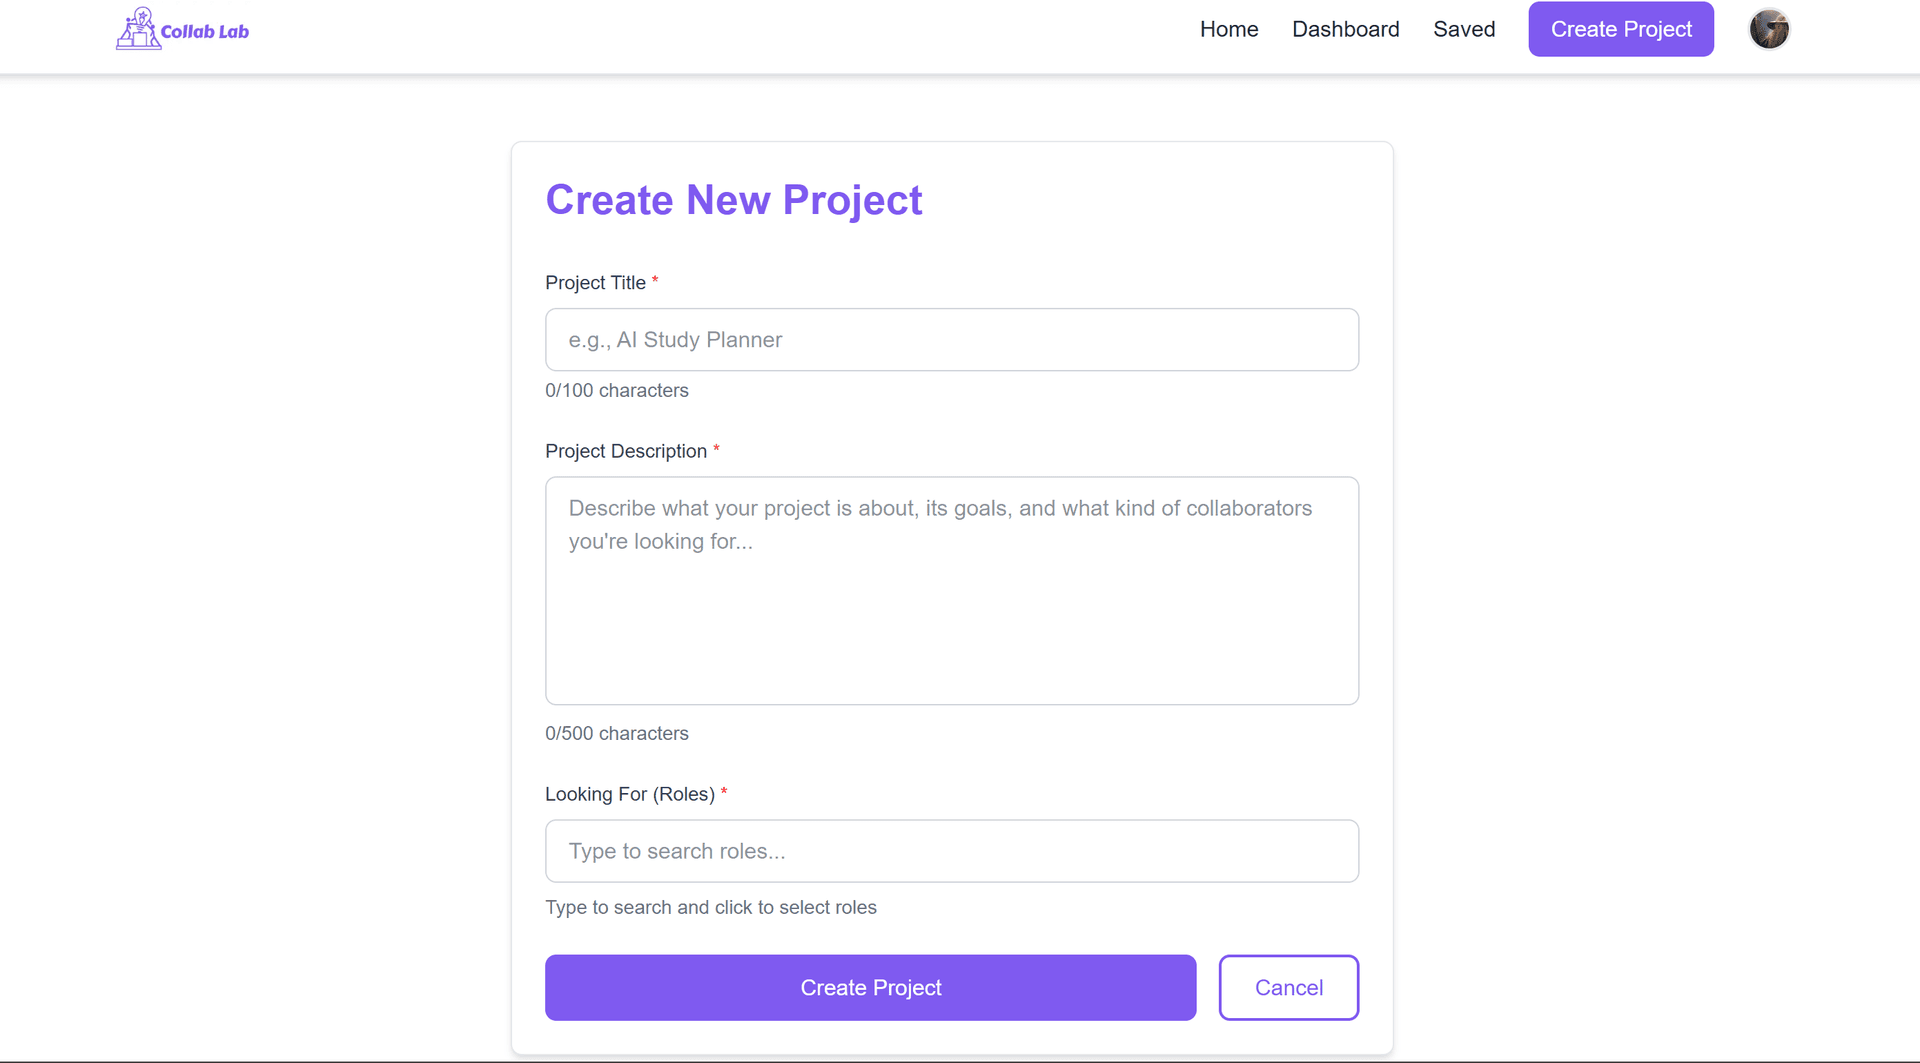Click the example placeholder 'AI Study Planner'
The image size is (1920, 1063).
coord(675,339)
